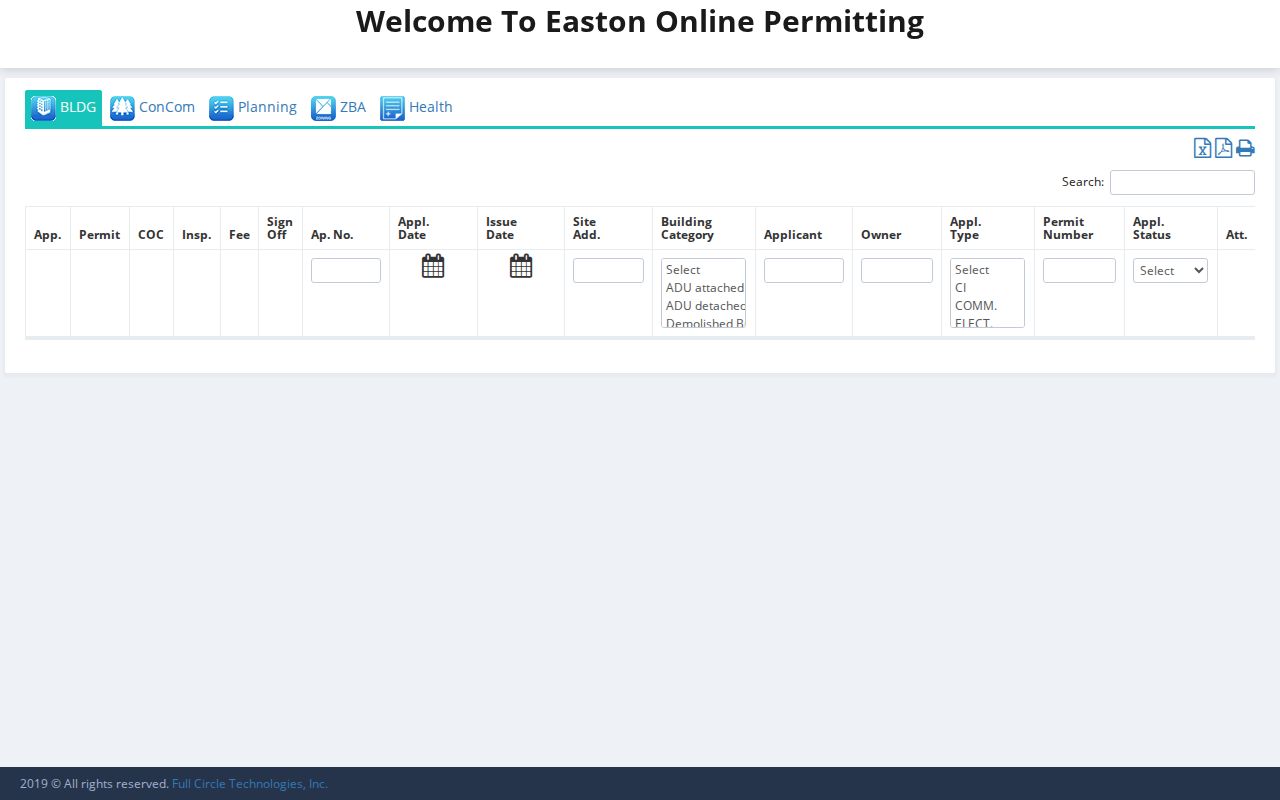Sort by Owner column header
This screenshot has height=800, width=1280.
[x=897, y=228]
